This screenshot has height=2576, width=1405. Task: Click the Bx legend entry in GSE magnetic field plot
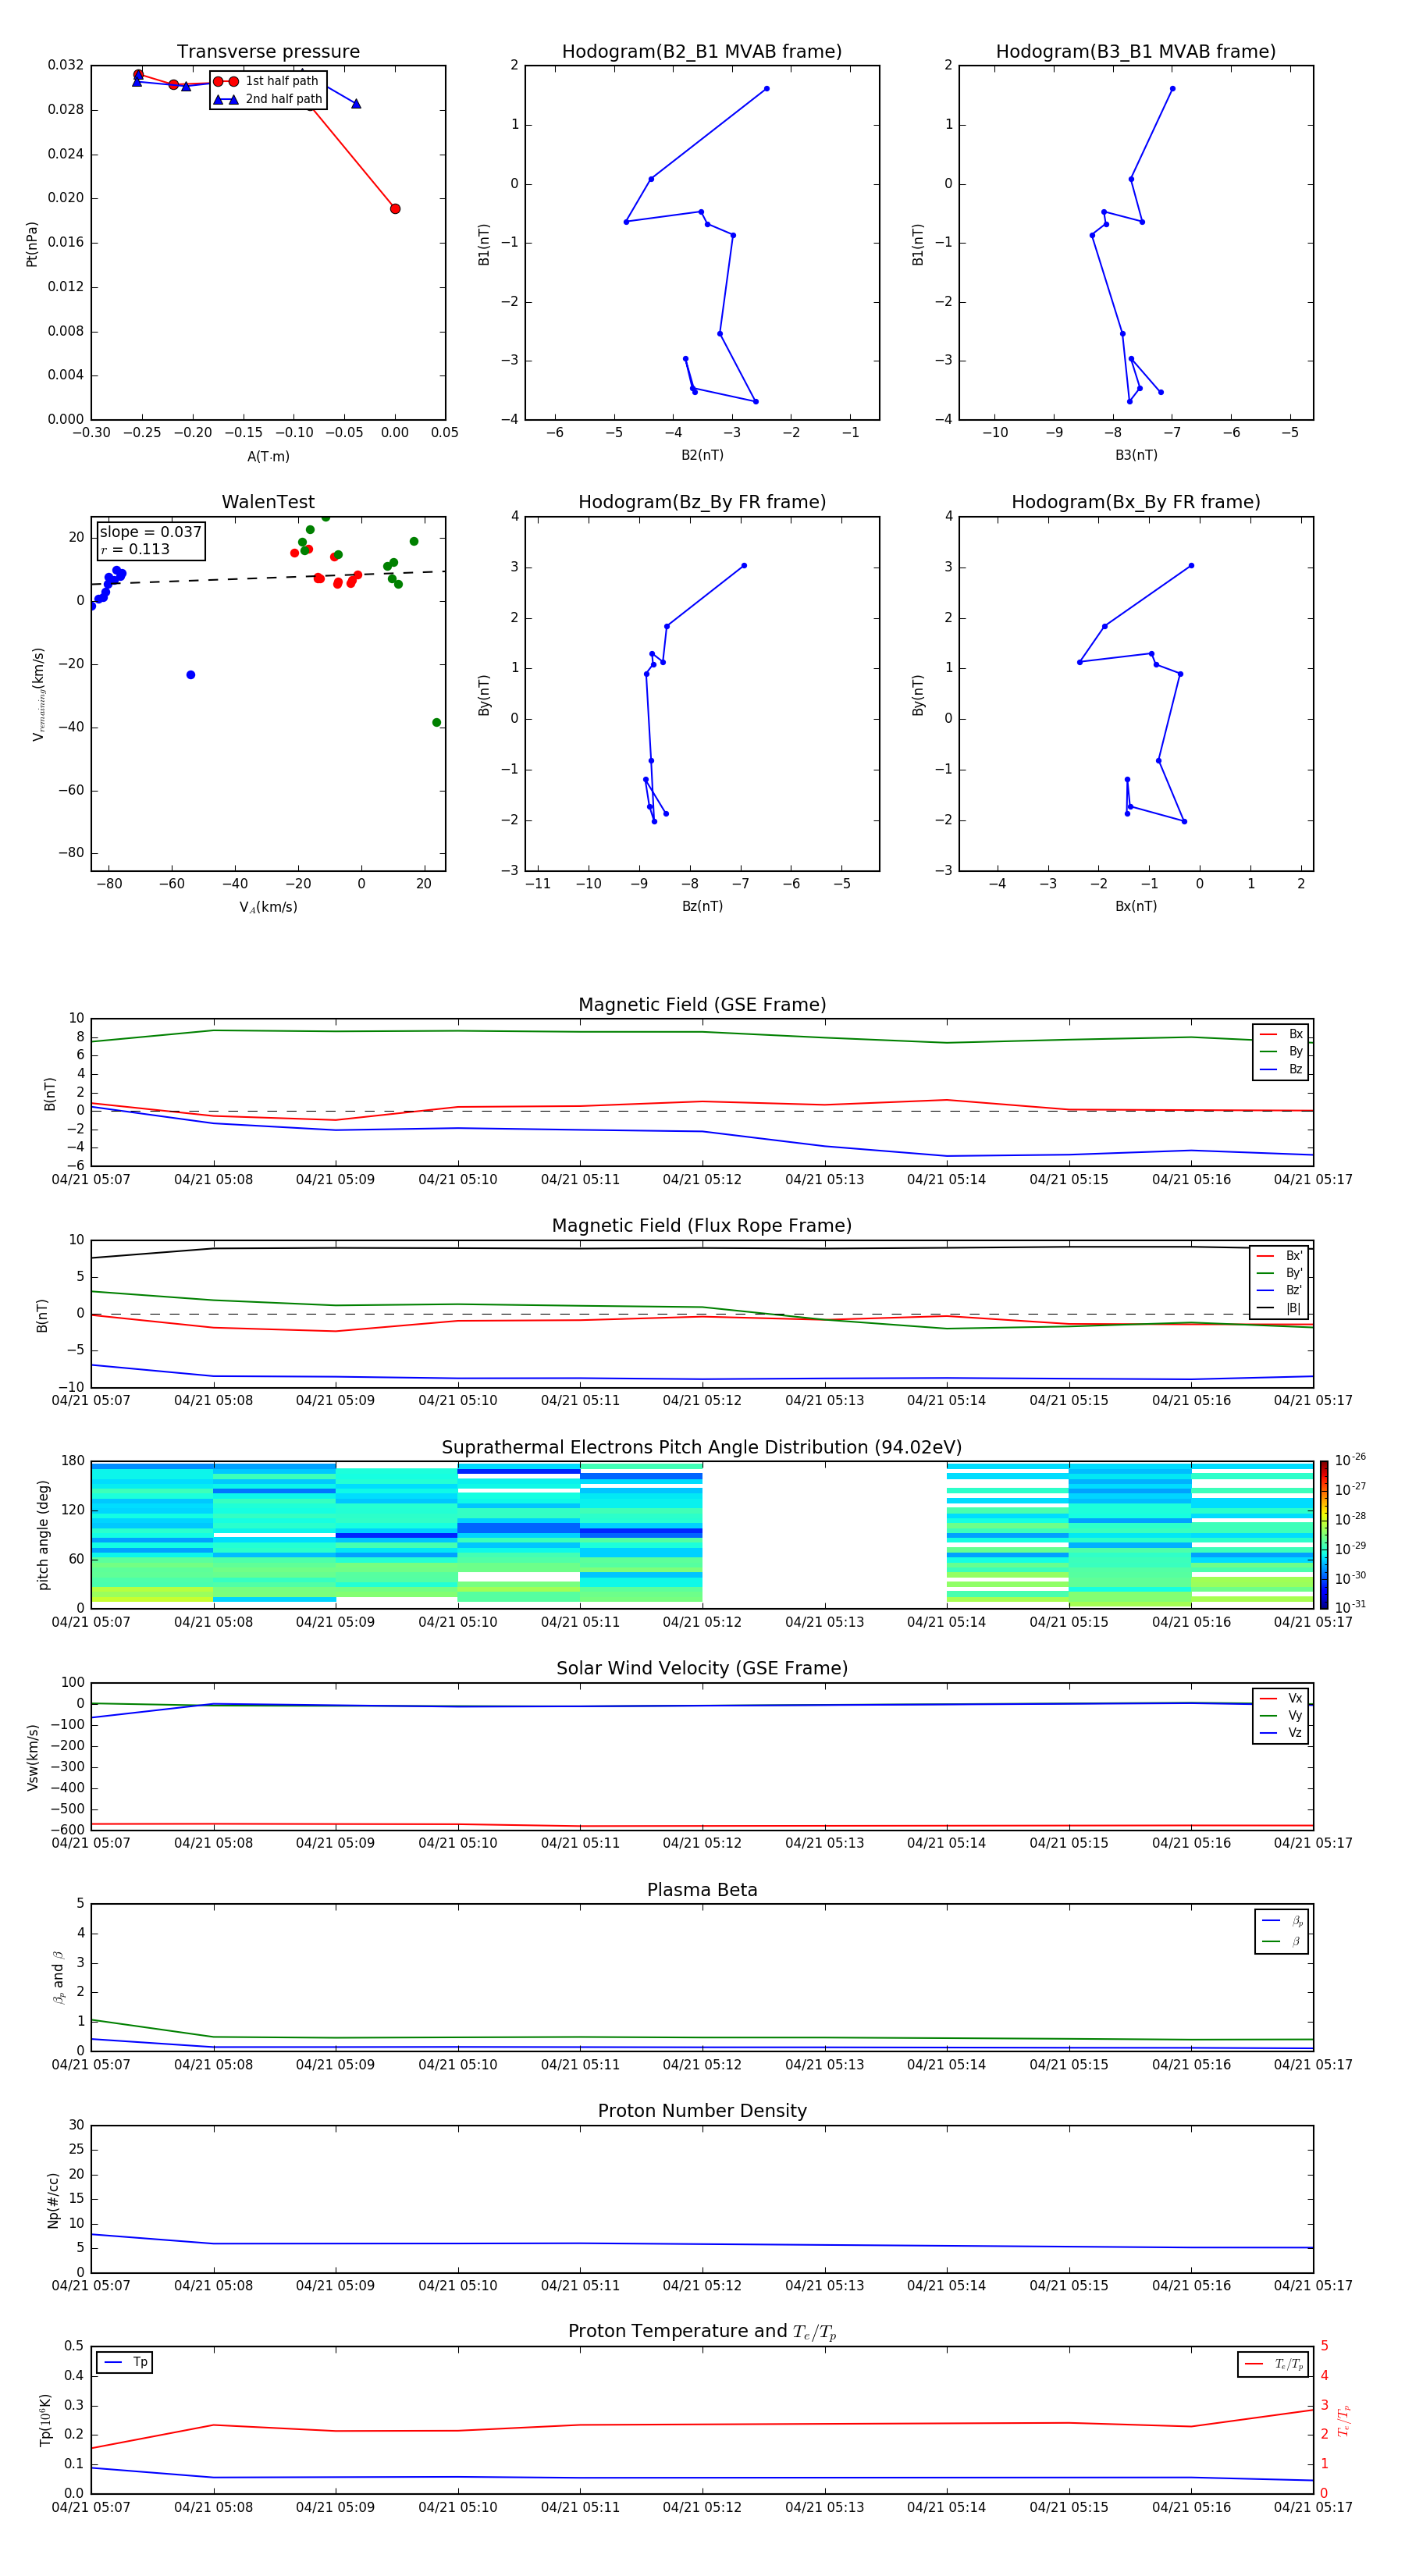tap(1281, 1034)
